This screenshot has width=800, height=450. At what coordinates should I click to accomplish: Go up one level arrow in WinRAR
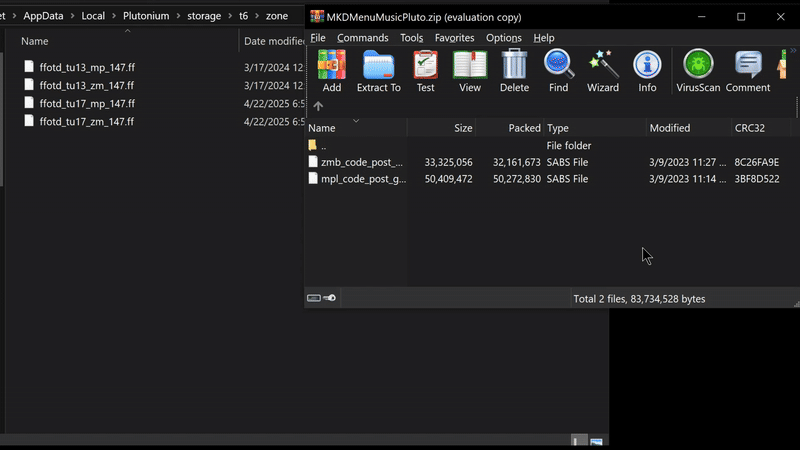(x=318, y=106)
